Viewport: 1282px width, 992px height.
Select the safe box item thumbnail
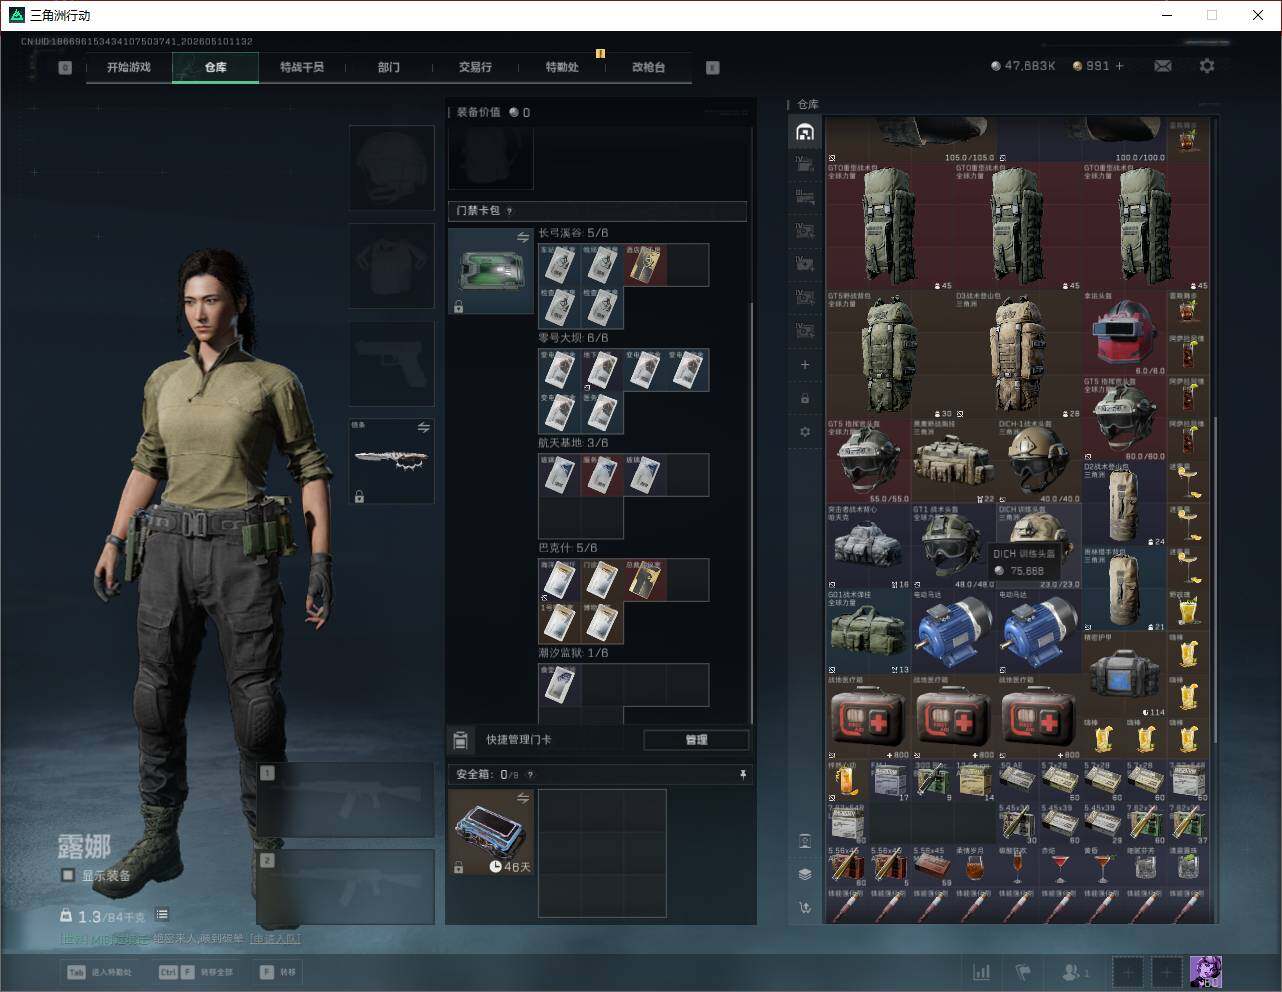(x=490, y=832)
